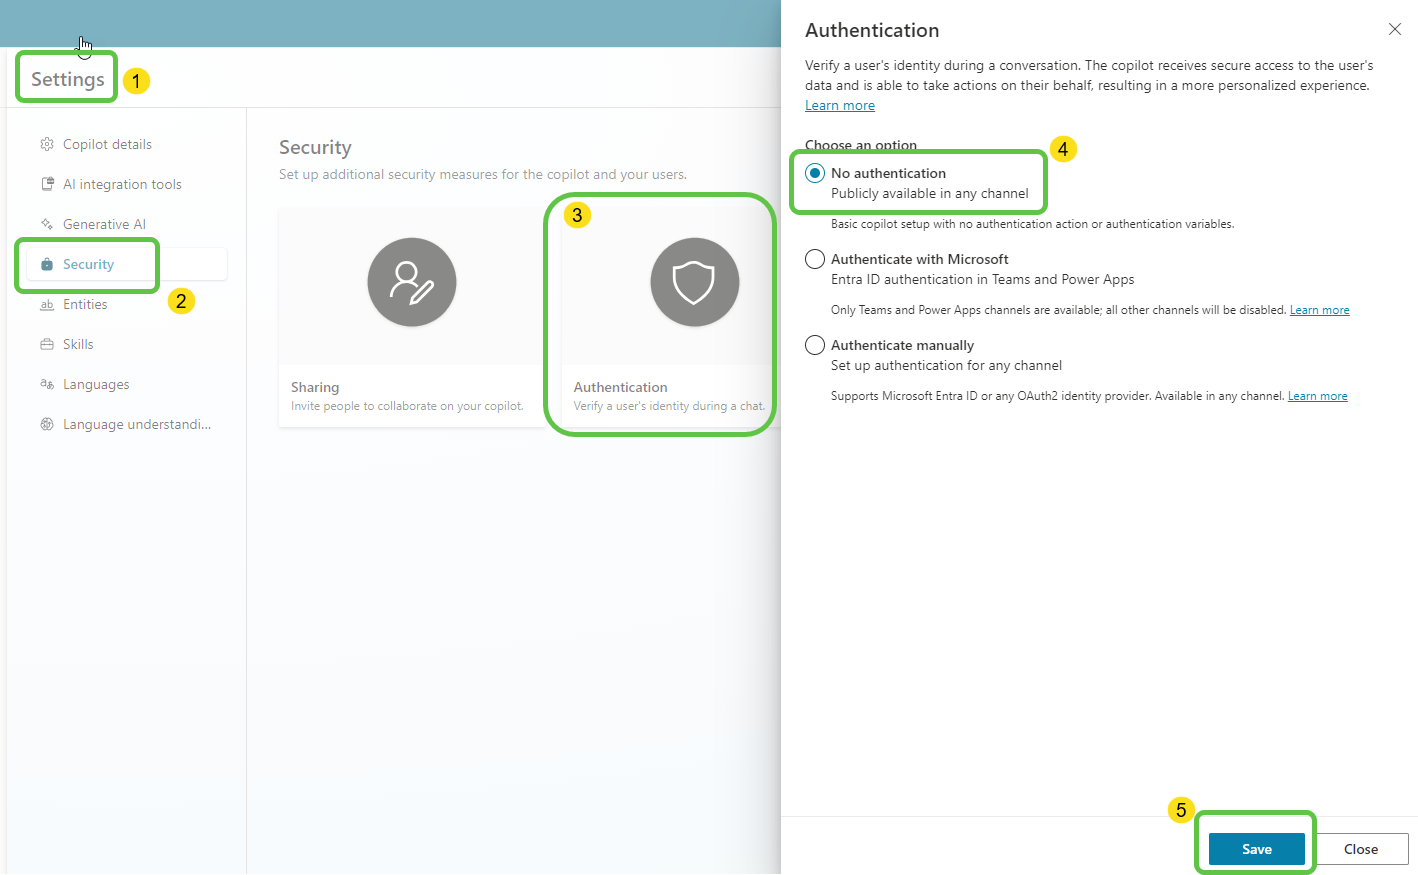Click the Languages icon in sidebar
1418x875 pixels.
pos(47,384)
